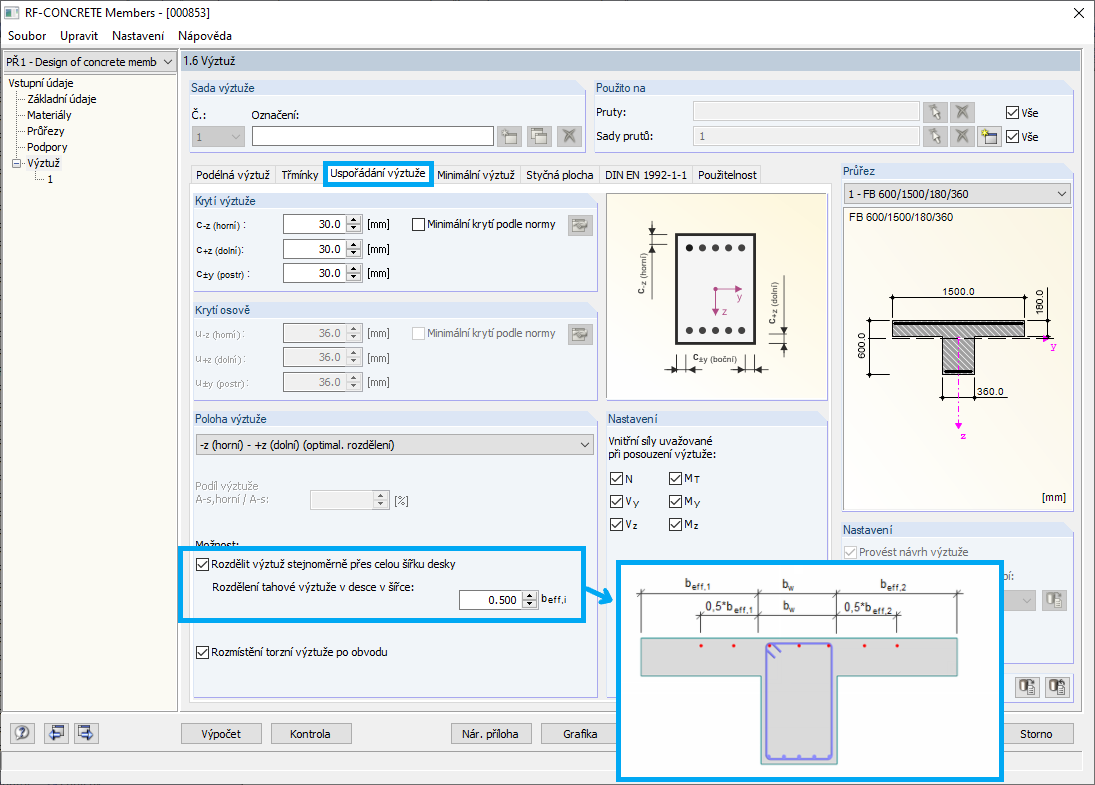The height and width of the screenshot is (785, 1095).
Task: Click the Kontrola button
Action: [311, 733]
